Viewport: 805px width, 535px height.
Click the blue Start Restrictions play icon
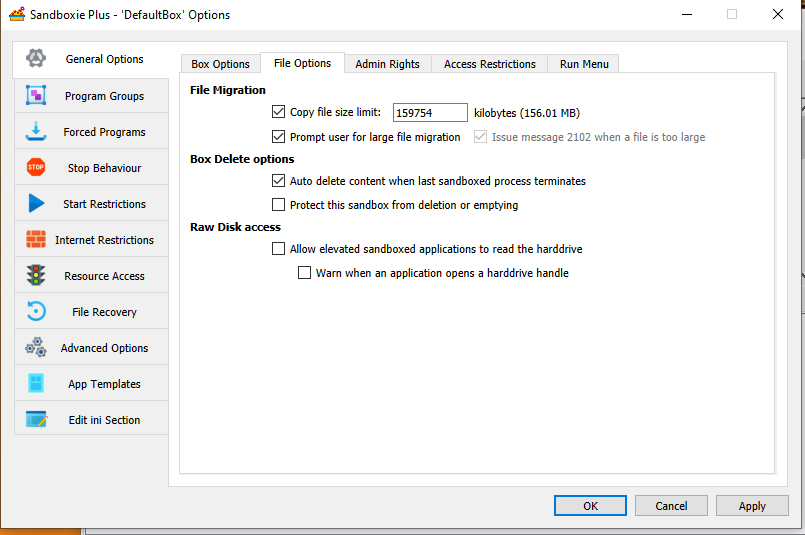coord(36,203)
